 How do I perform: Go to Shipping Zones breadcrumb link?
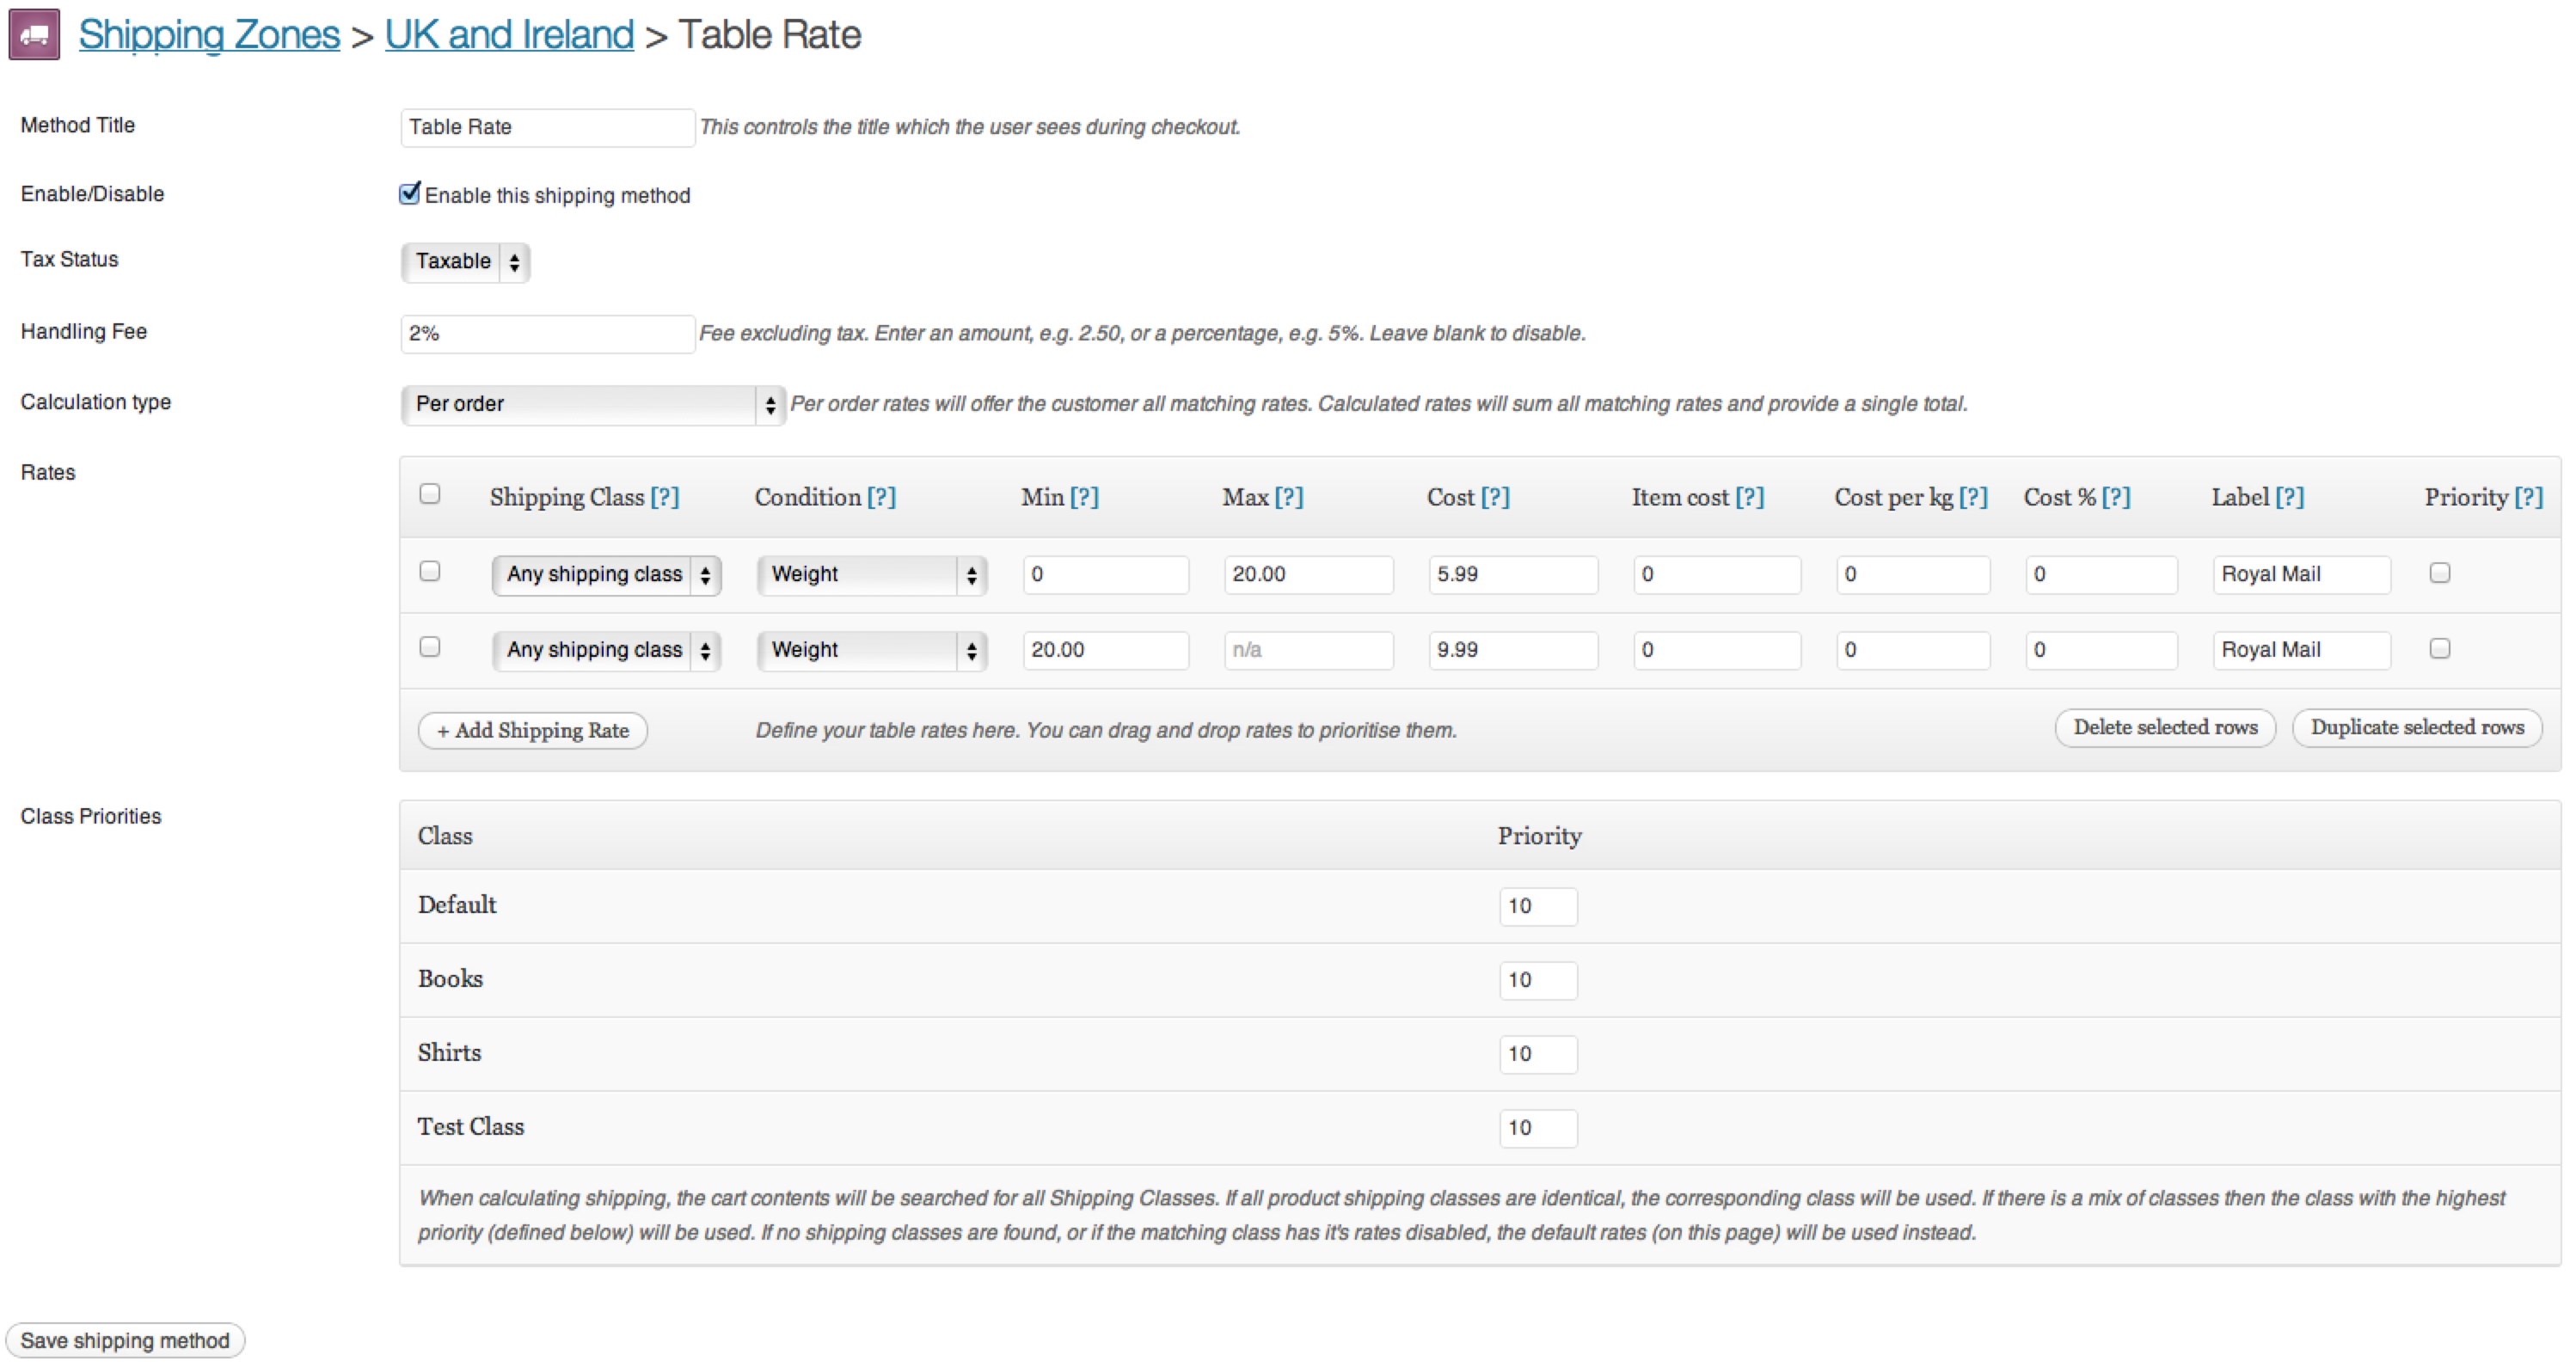(210, 35)
